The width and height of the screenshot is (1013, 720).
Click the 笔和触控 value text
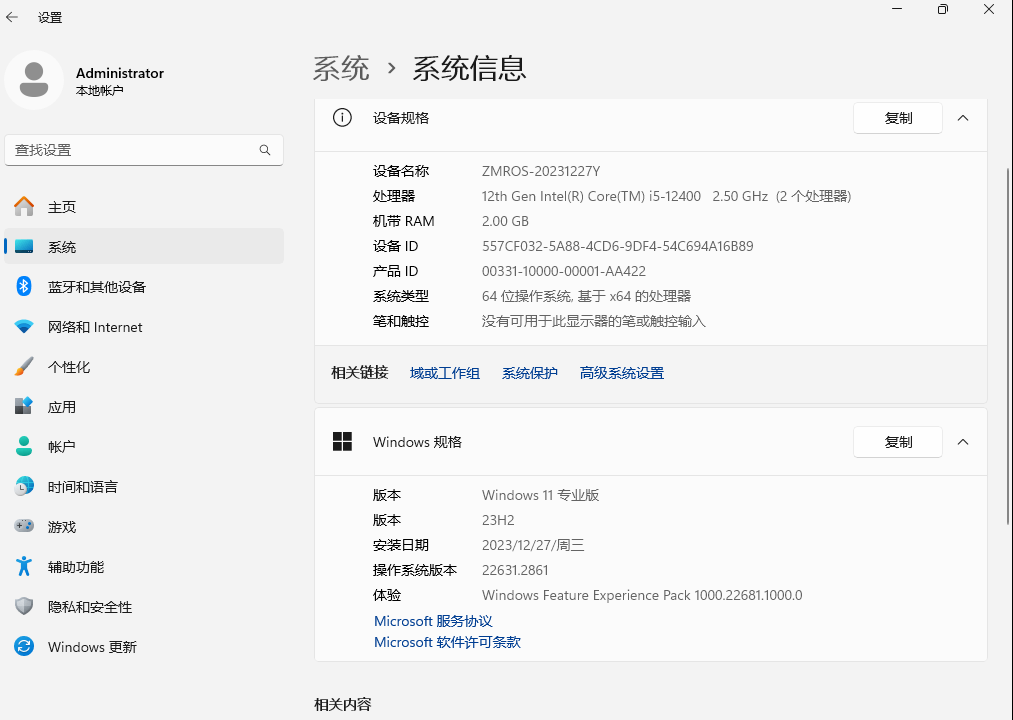point(594,321)
